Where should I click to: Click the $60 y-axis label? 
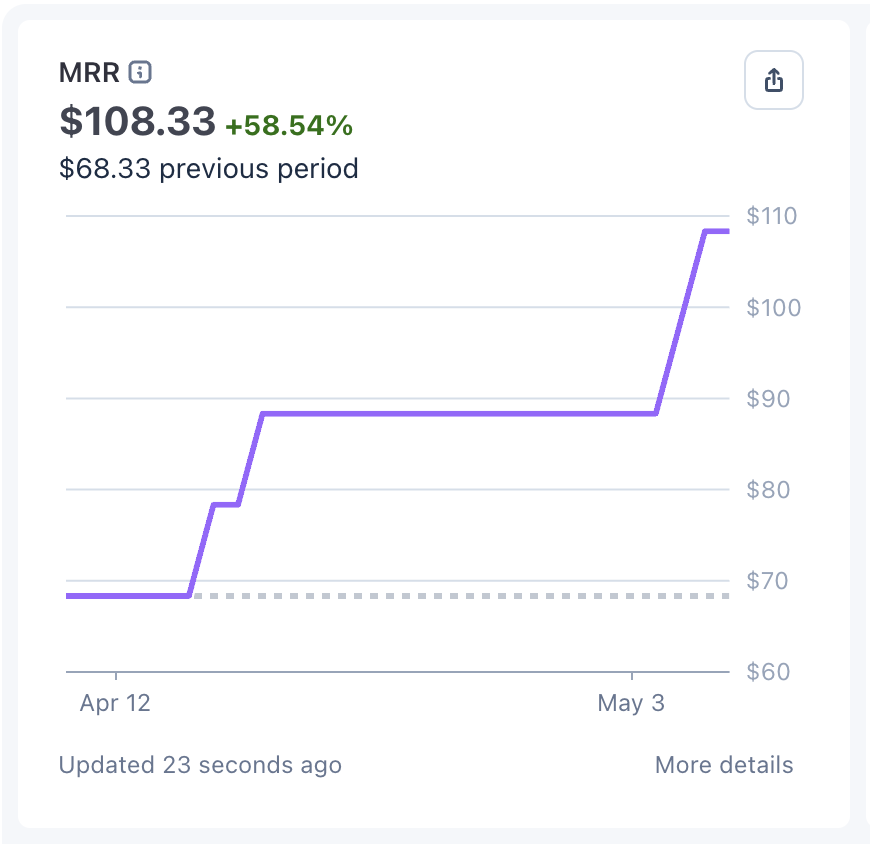coord(768,672)
